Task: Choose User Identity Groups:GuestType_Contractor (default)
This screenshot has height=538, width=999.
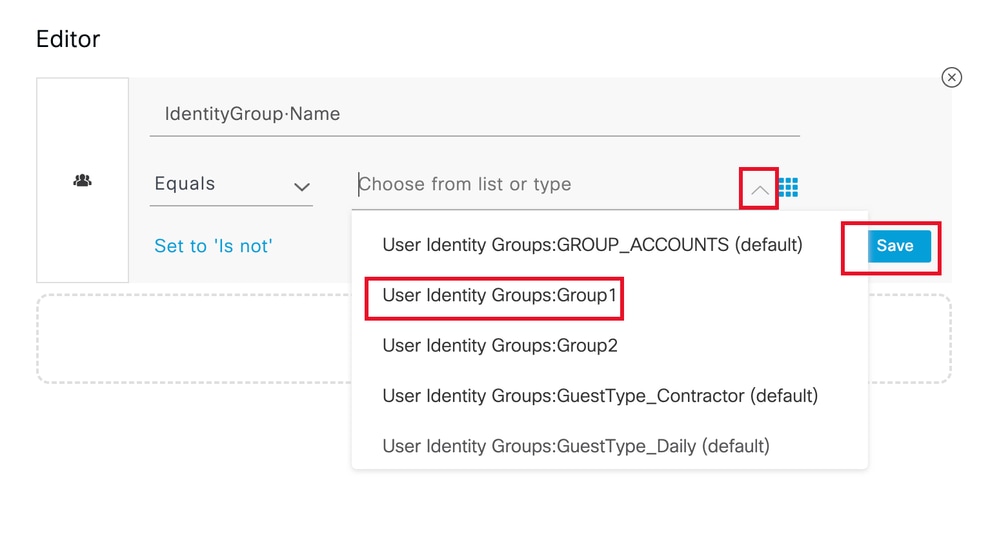Action: 609,396
